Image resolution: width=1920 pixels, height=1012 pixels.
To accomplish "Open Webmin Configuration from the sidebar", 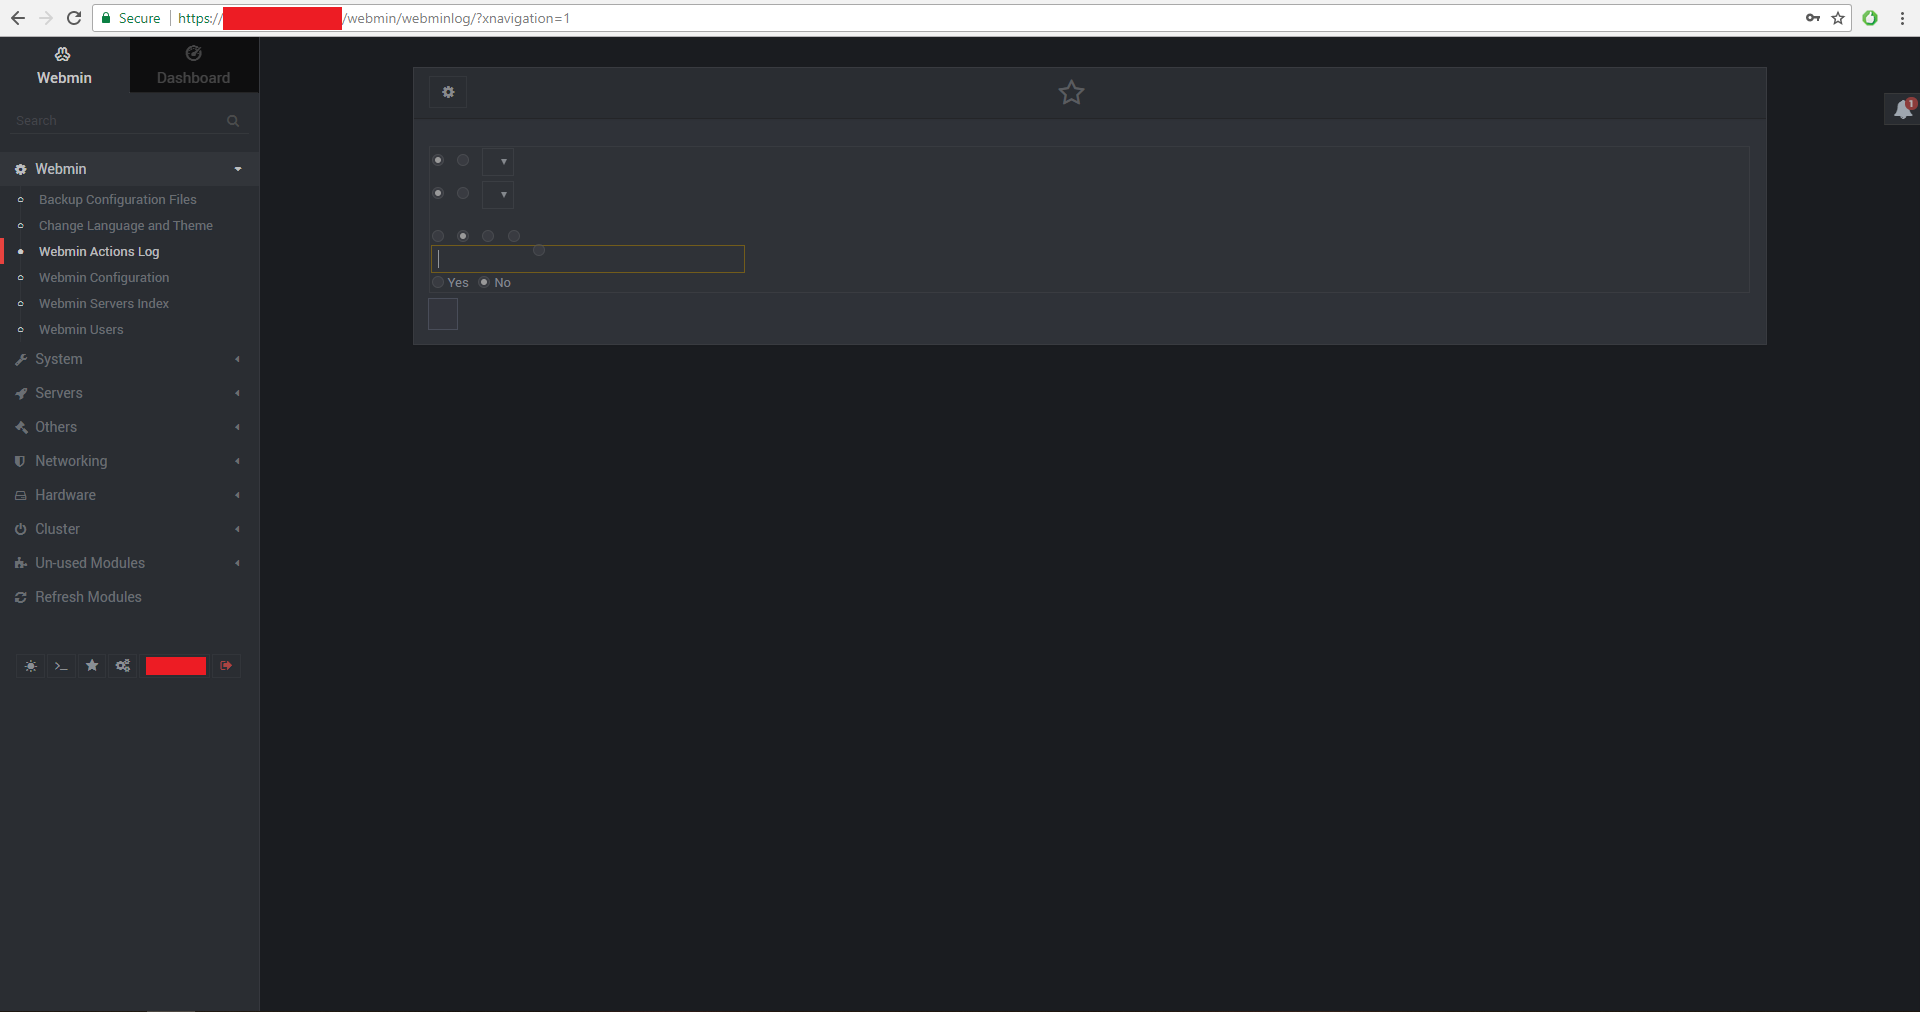I will (x=104, y=277).
